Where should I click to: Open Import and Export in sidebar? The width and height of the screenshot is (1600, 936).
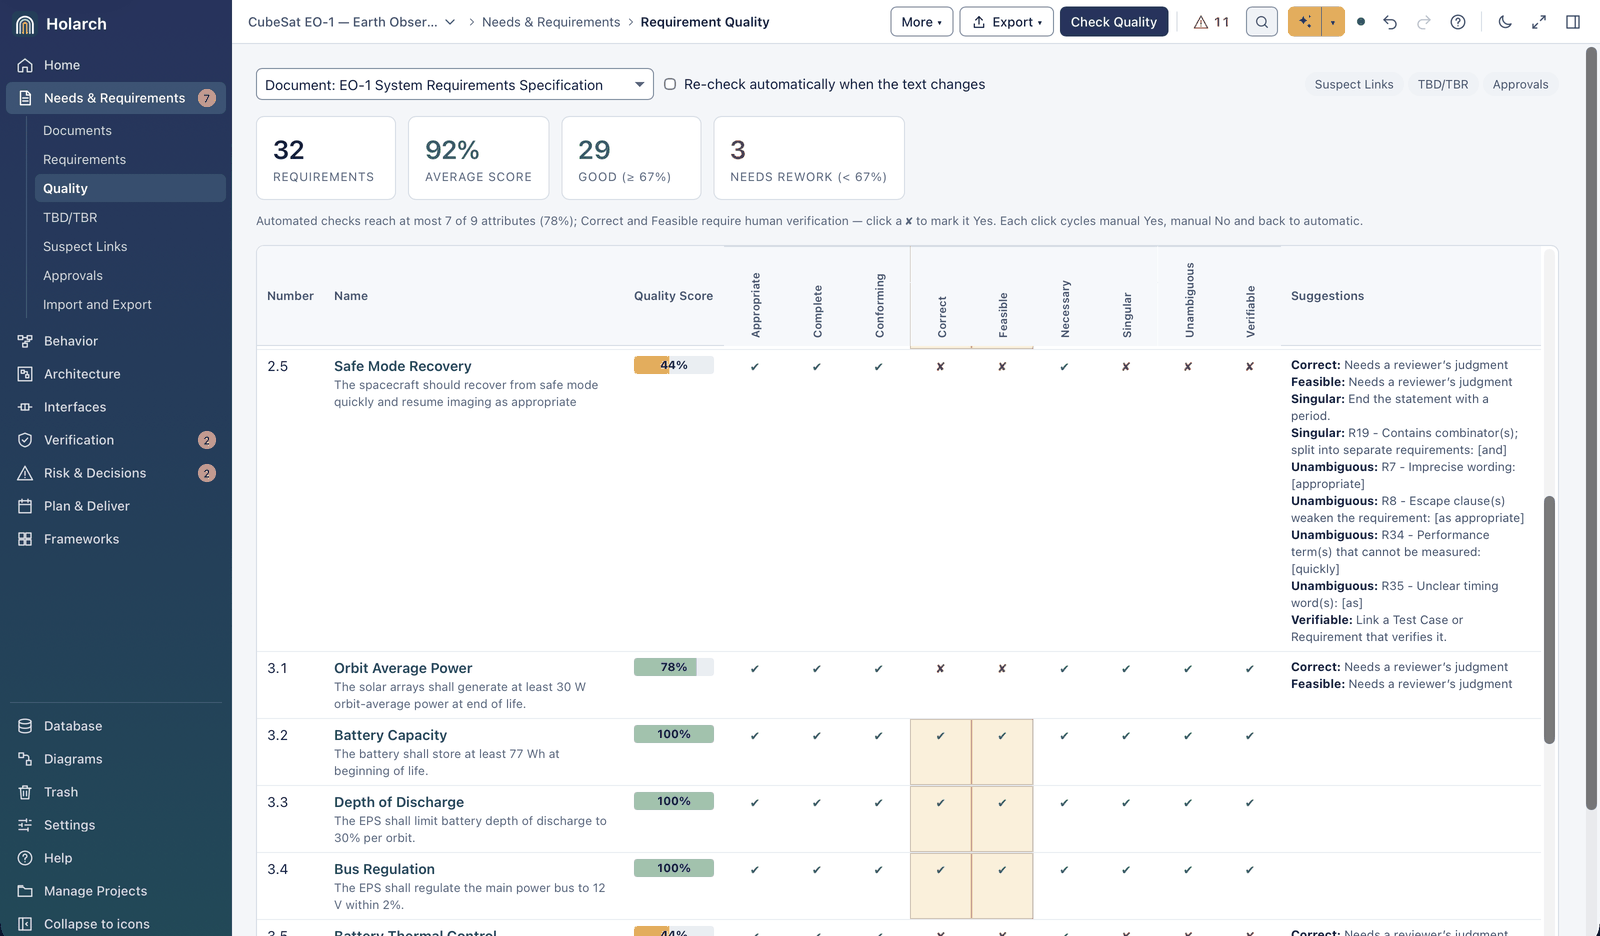click(x=130, y=305)
